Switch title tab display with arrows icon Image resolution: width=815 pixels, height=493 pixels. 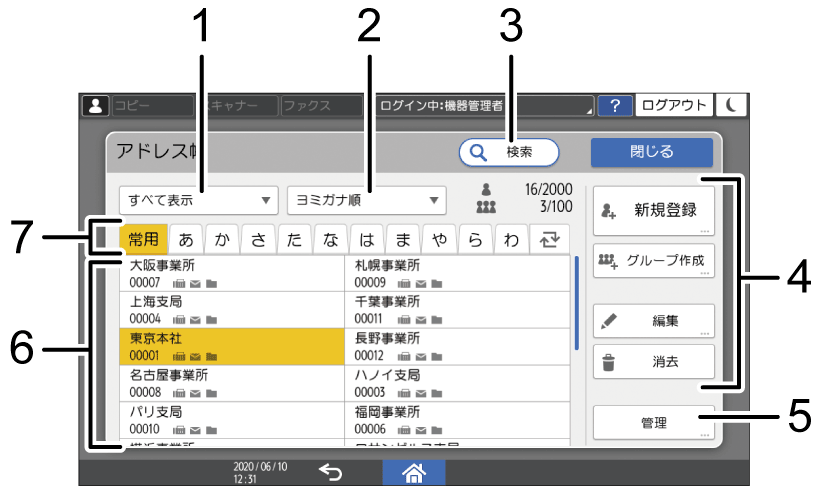coord(549,239)
